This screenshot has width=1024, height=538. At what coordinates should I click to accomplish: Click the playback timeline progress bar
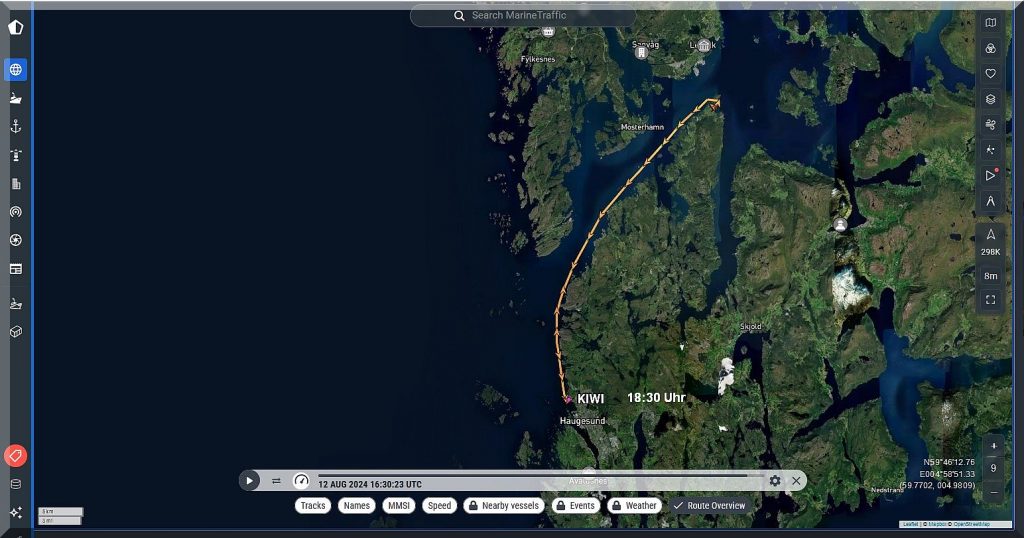[x=532, y=476]
